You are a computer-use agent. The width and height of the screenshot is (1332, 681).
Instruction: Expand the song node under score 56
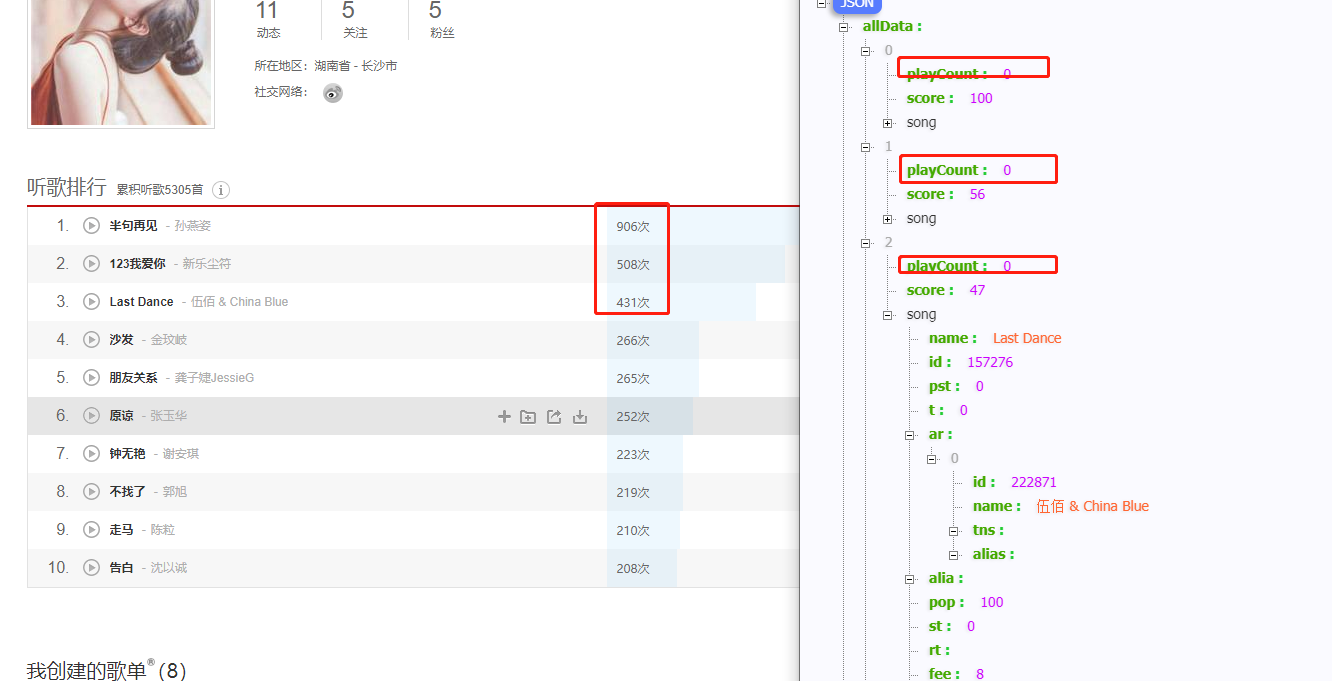pos(888,219)
